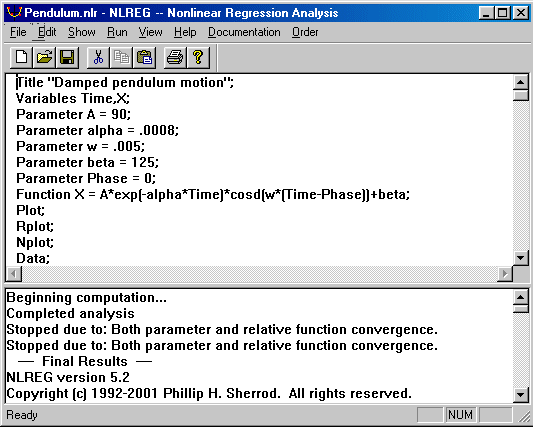Open a file with the folder icon
Image resolution: width=533 pixels, height=427 pixels.
click(45, 57)
